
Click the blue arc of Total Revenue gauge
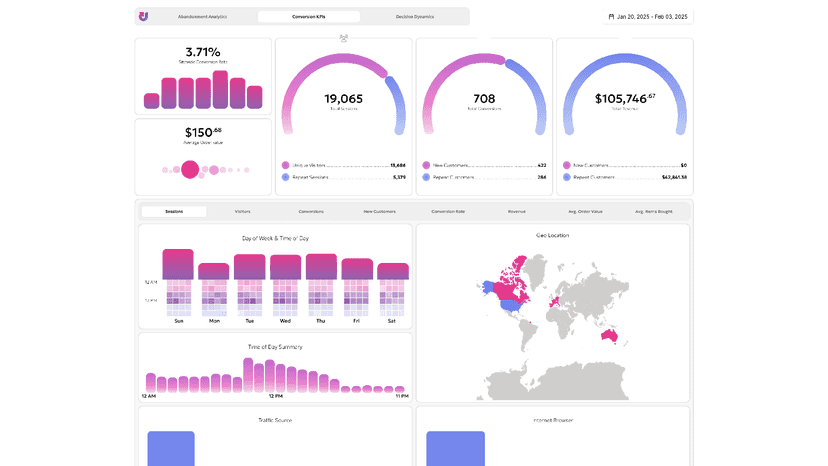[x=625, y=59]
